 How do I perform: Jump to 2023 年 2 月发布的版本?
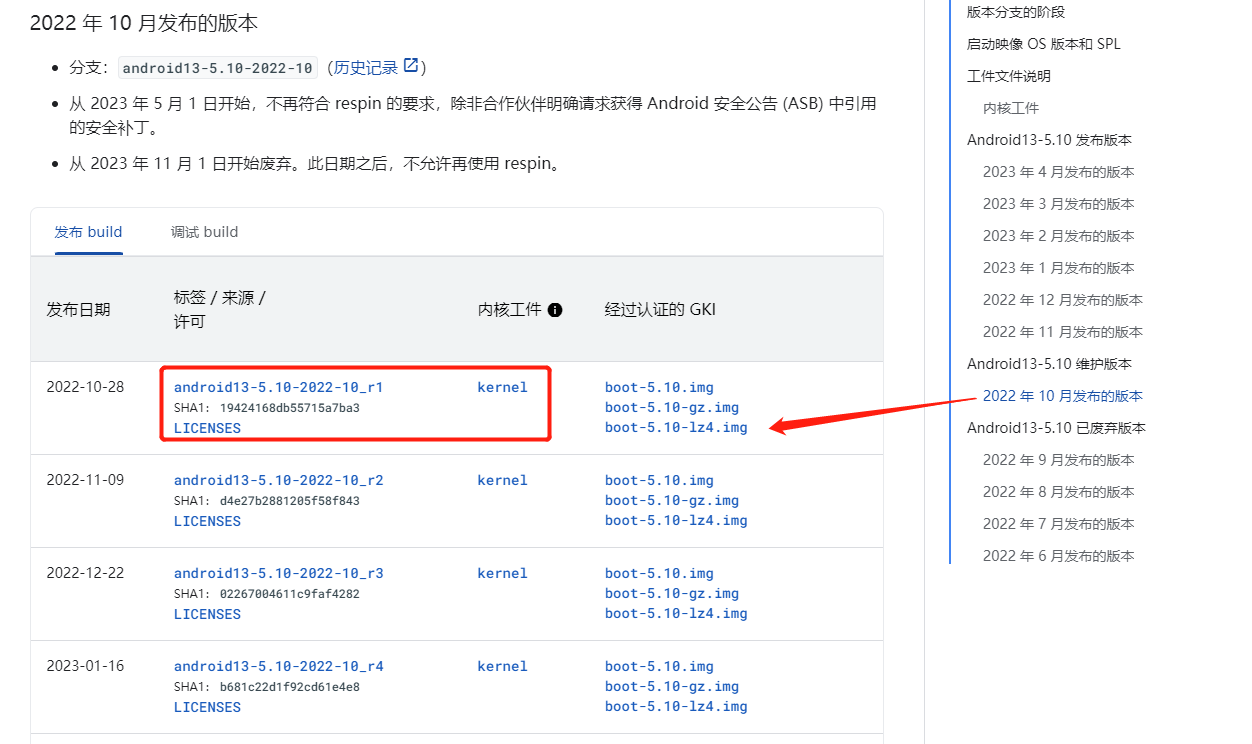(x=1059, y=236)
